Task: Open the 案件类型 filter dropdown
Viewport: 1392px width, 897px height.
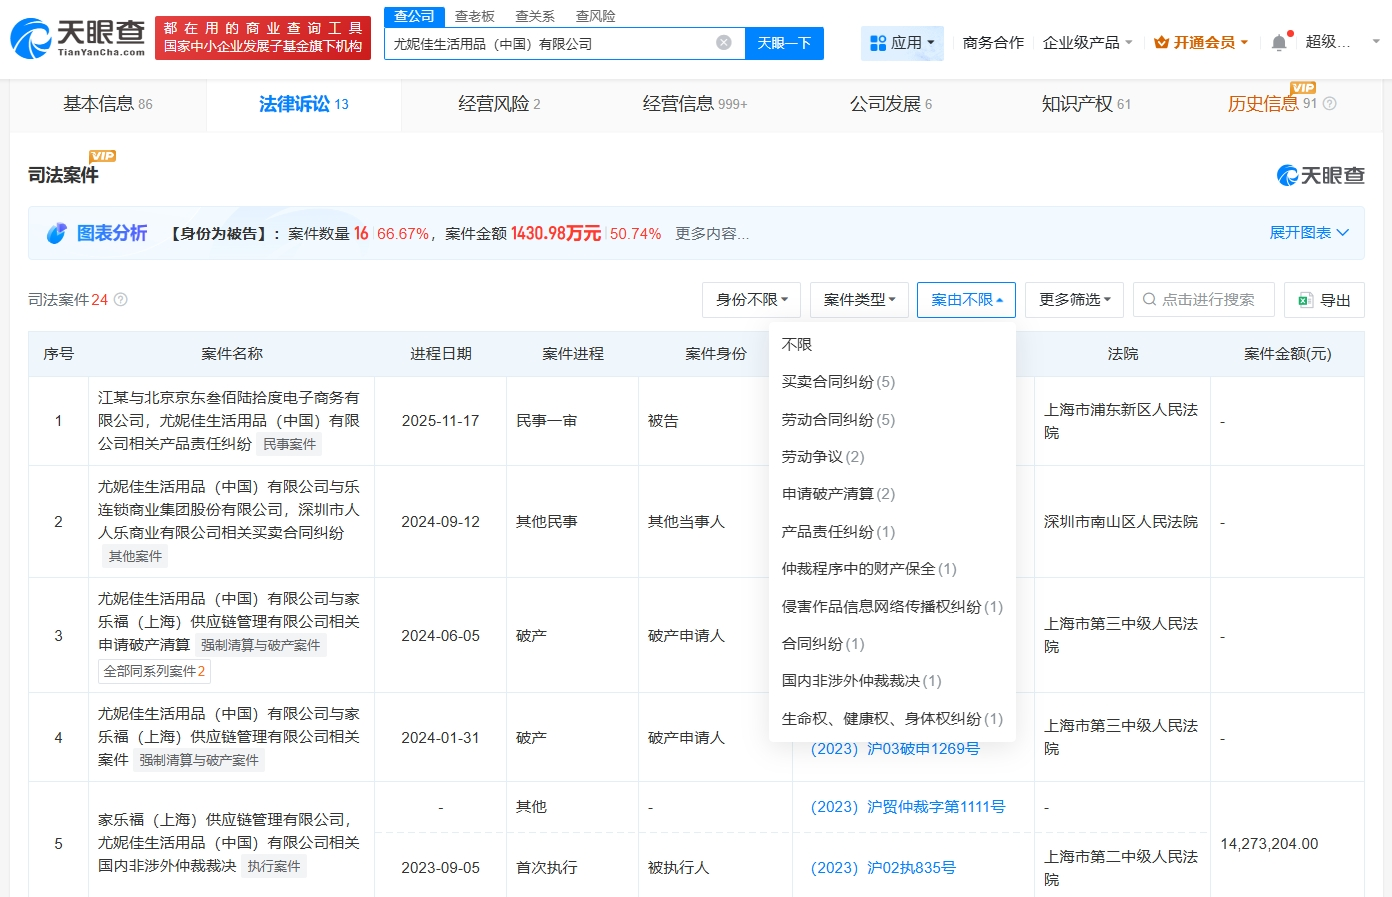Action: 859,300
